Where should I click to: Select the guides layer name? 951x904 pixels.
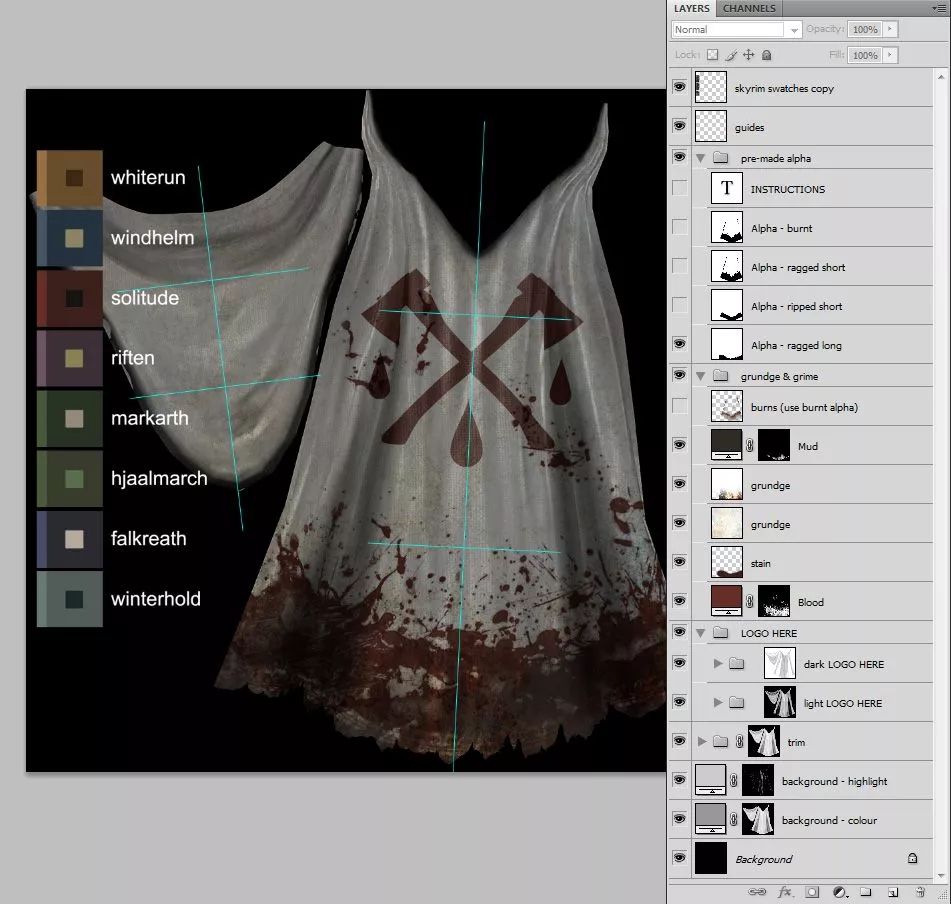click(749, 127)
